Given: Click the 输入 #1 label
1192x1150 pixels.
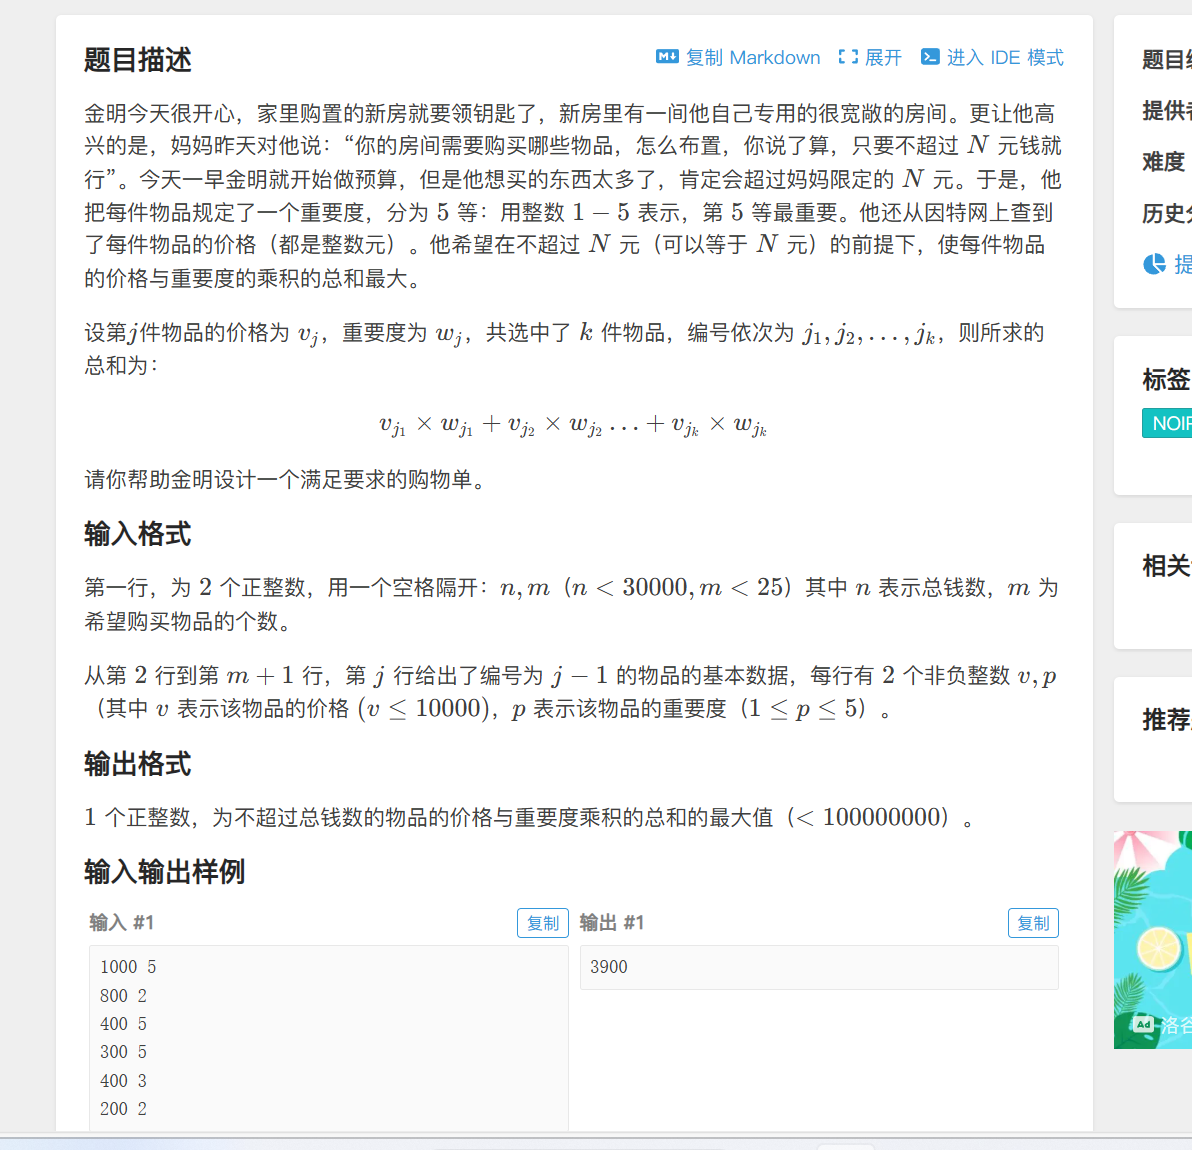Looking at the screenshot, I should [122, 923].
